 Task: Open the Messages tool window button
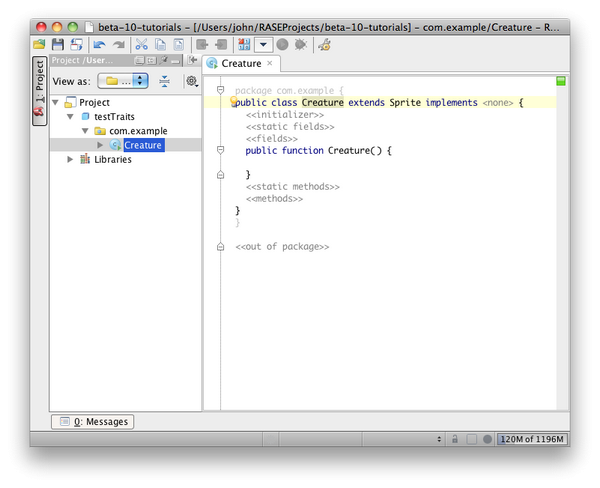point(92,422)
